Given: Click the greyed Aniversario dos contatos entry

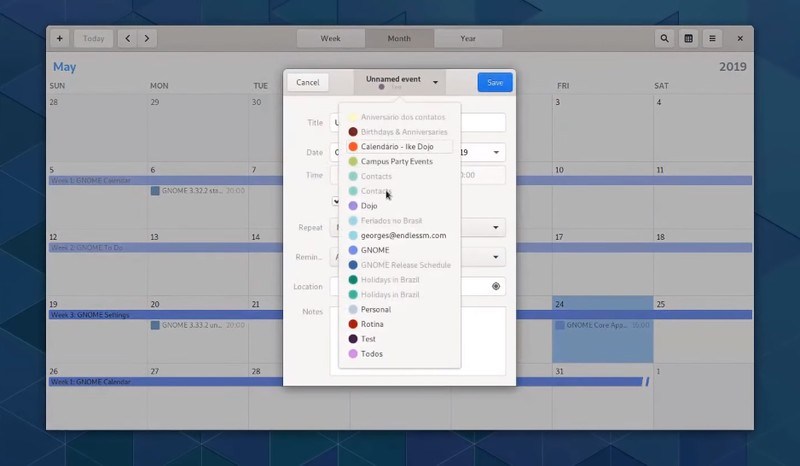Looking at the screenshot, I should click(x=399, y=117).
